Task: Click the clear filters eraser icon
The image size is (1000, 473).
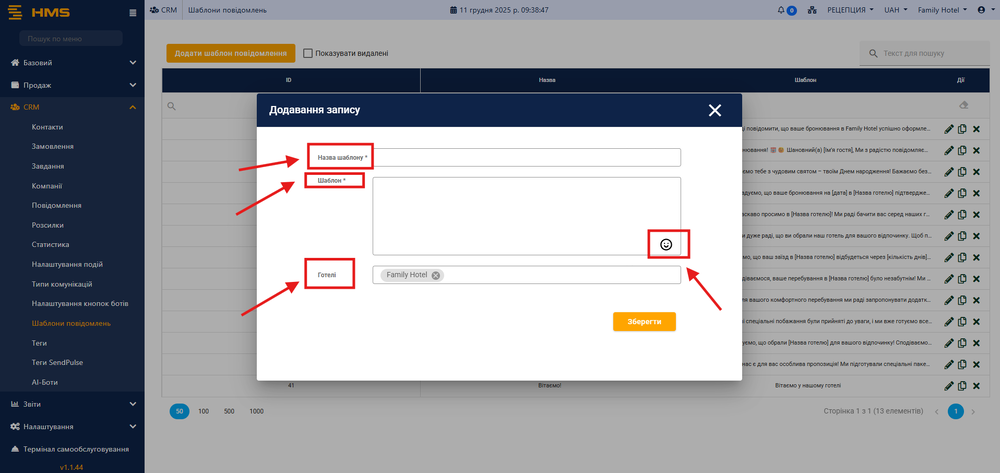Action: point(963,105)
